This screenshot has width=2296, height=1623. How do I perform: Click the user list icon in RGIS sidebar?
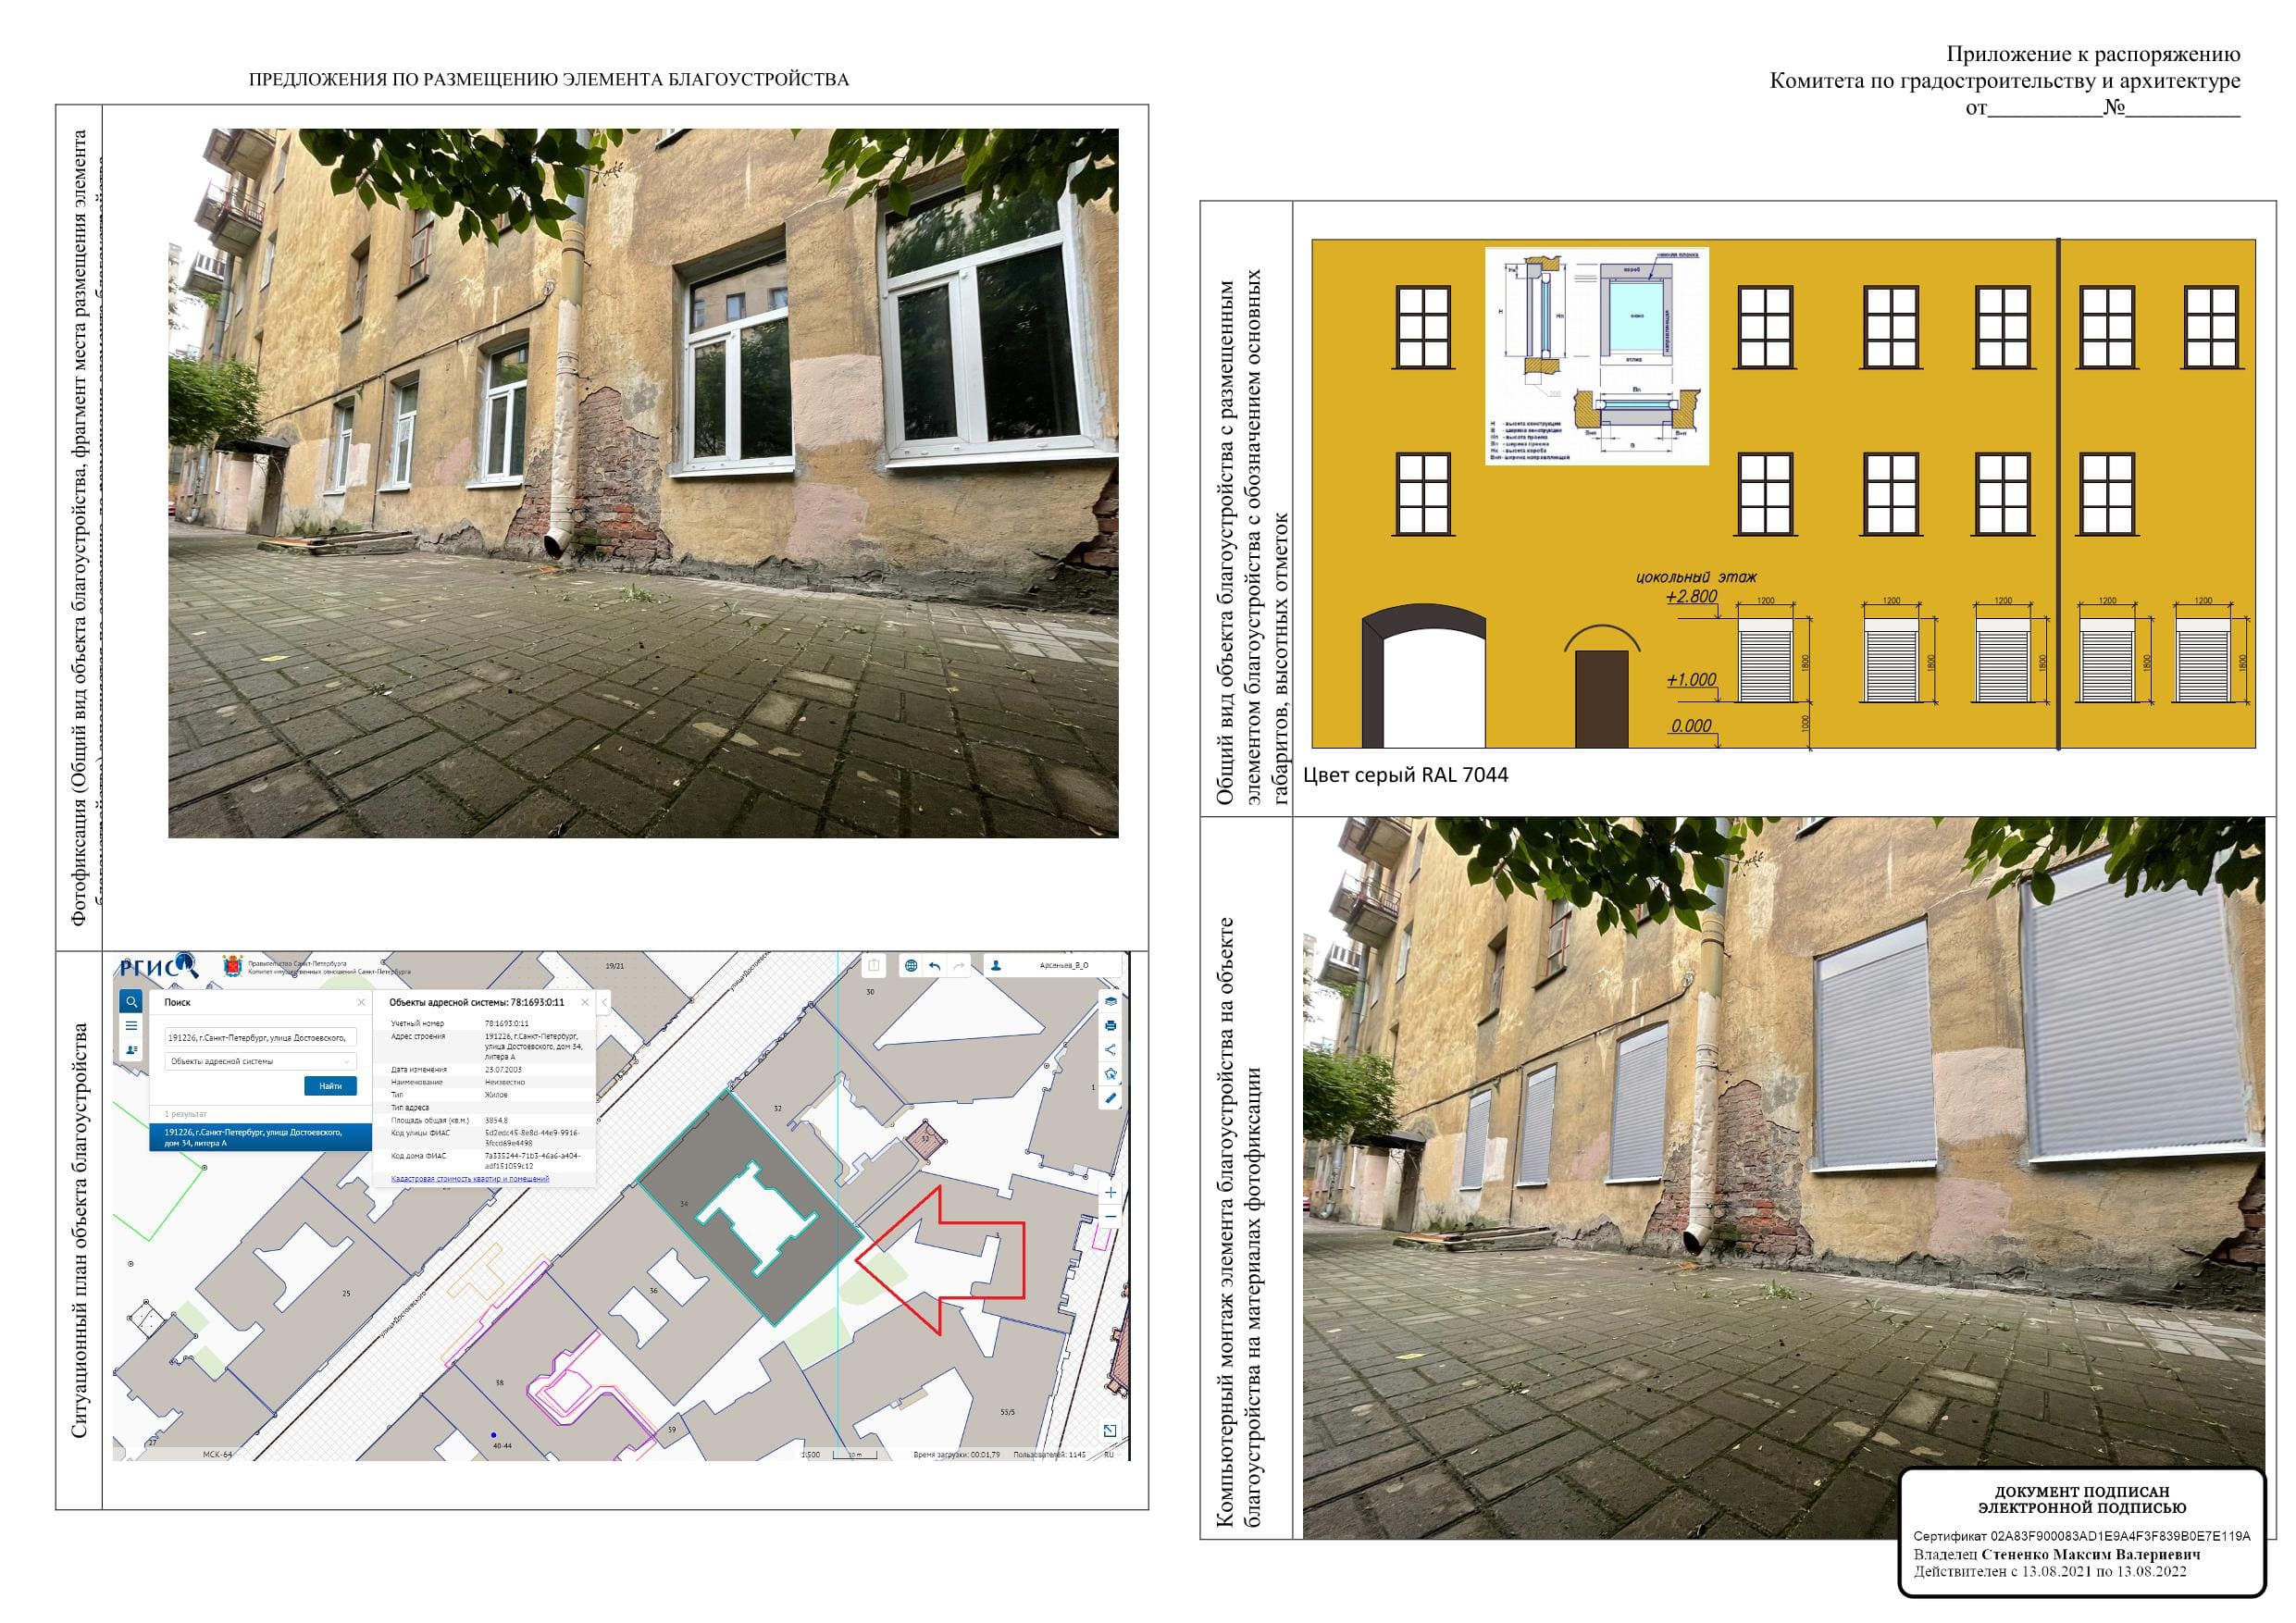[x=131, y=1050]
